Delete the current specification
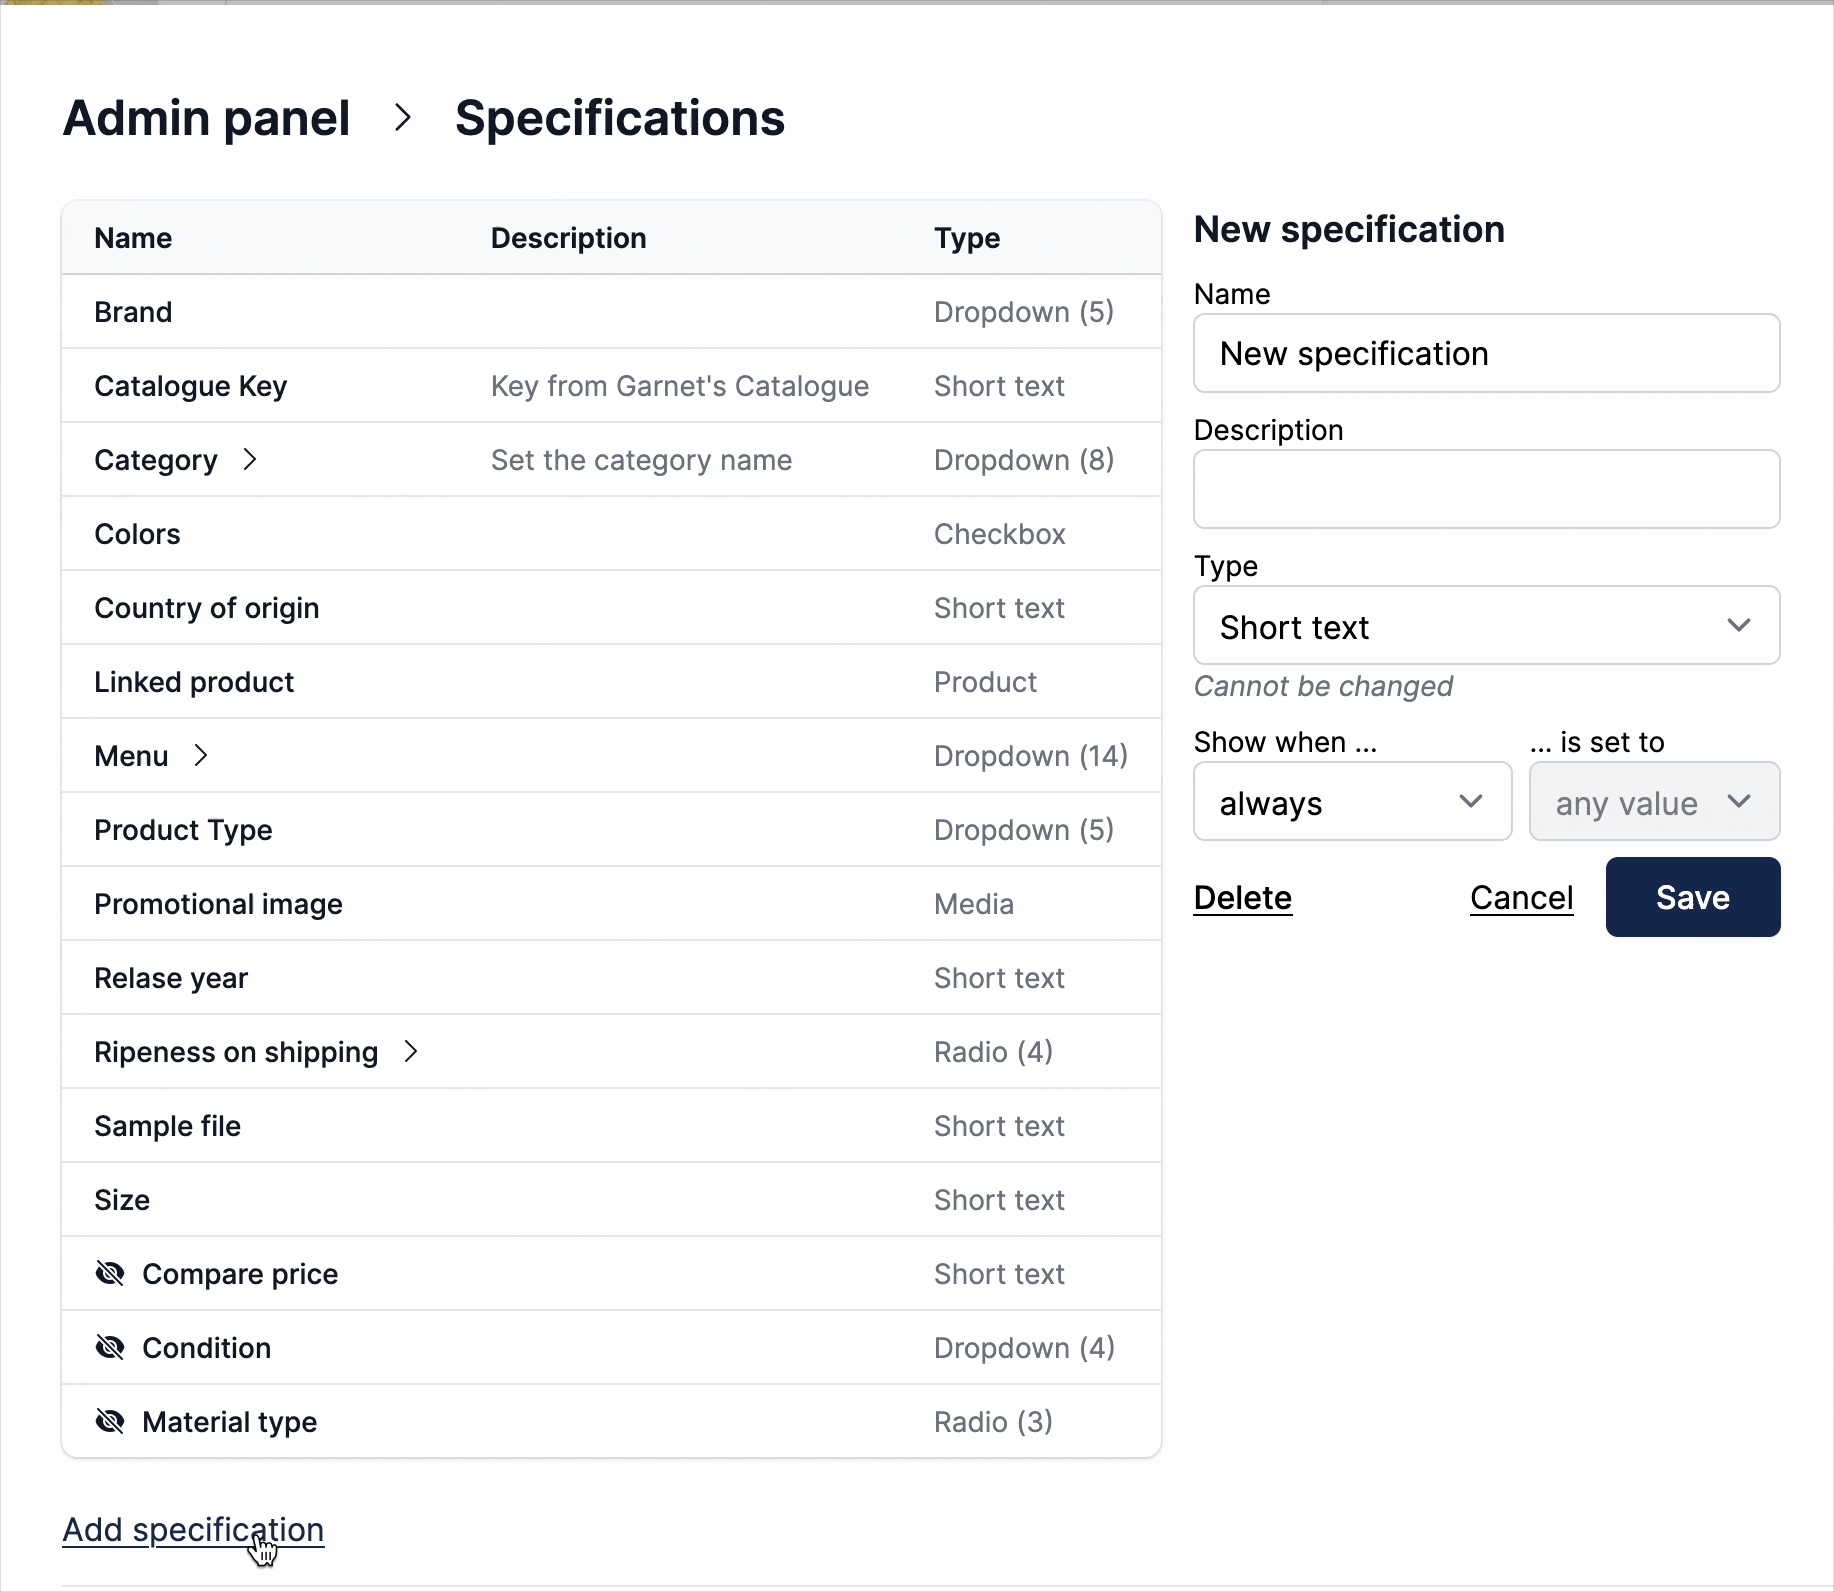Image resolution: width=1834 pixels, height=1592 pixels. (1242, 897)
